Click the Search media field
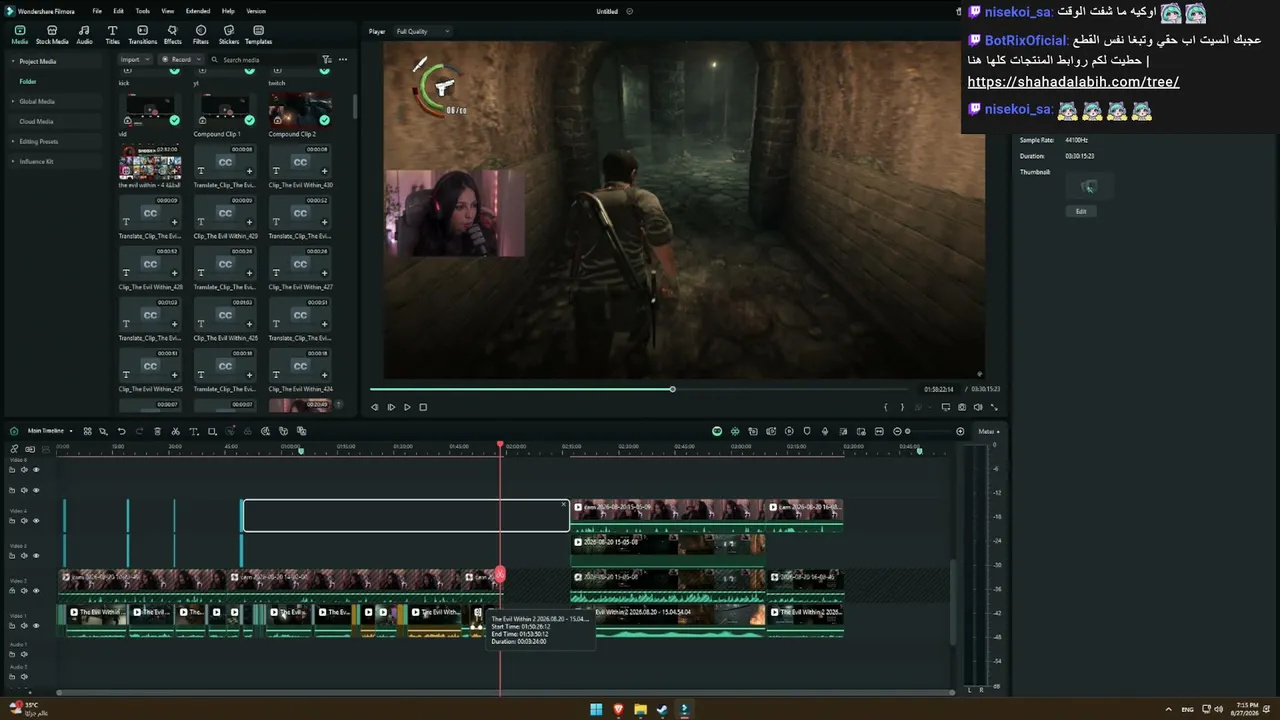Viewport: 1280px width, 720px height. [x=264, y=60]
